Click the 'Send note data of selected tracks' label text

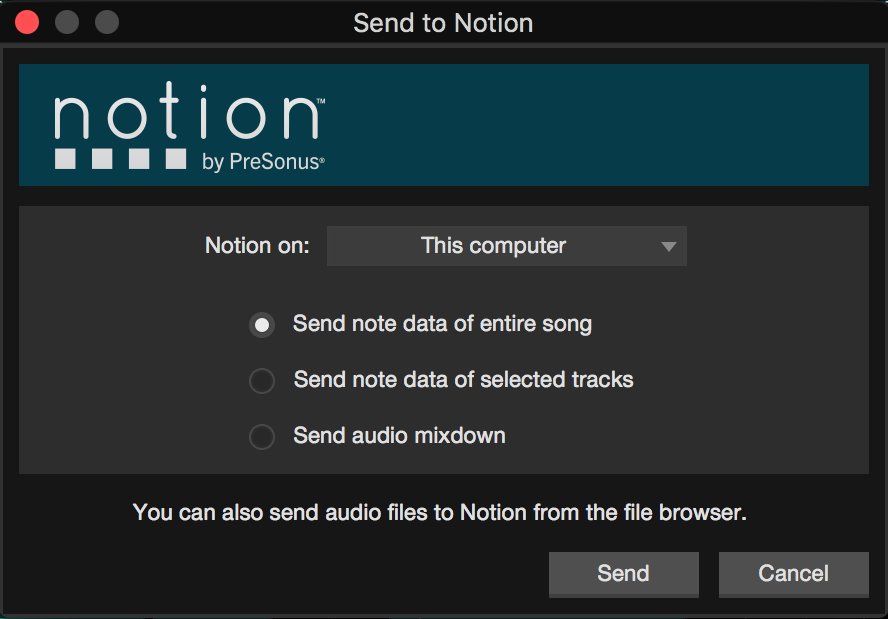click(x=463, y=380)
